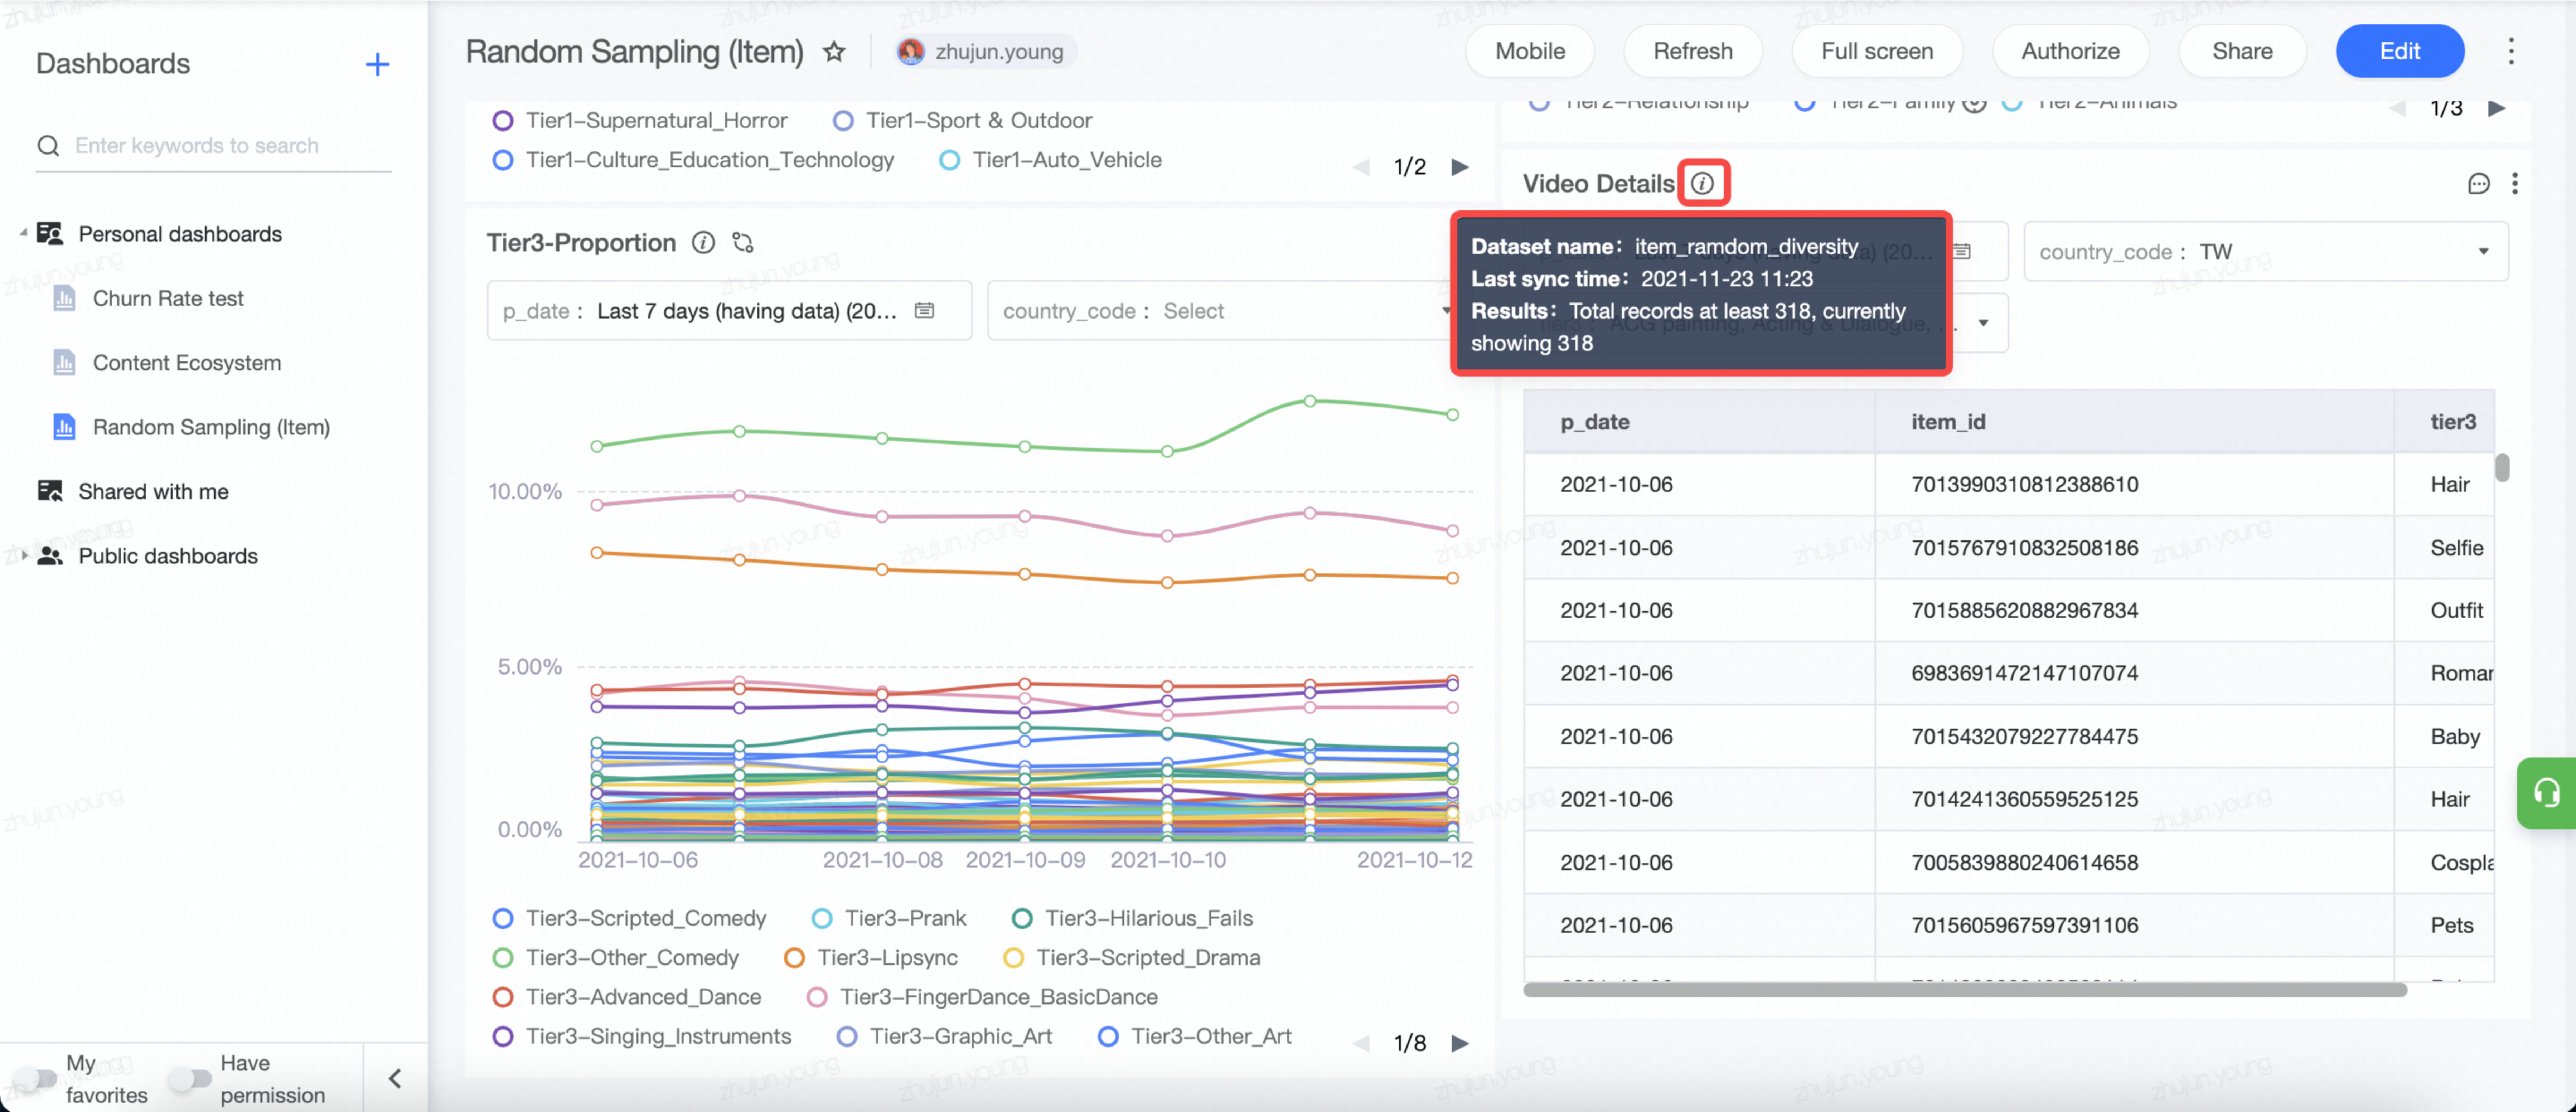Click the Full screen button

1876,51
